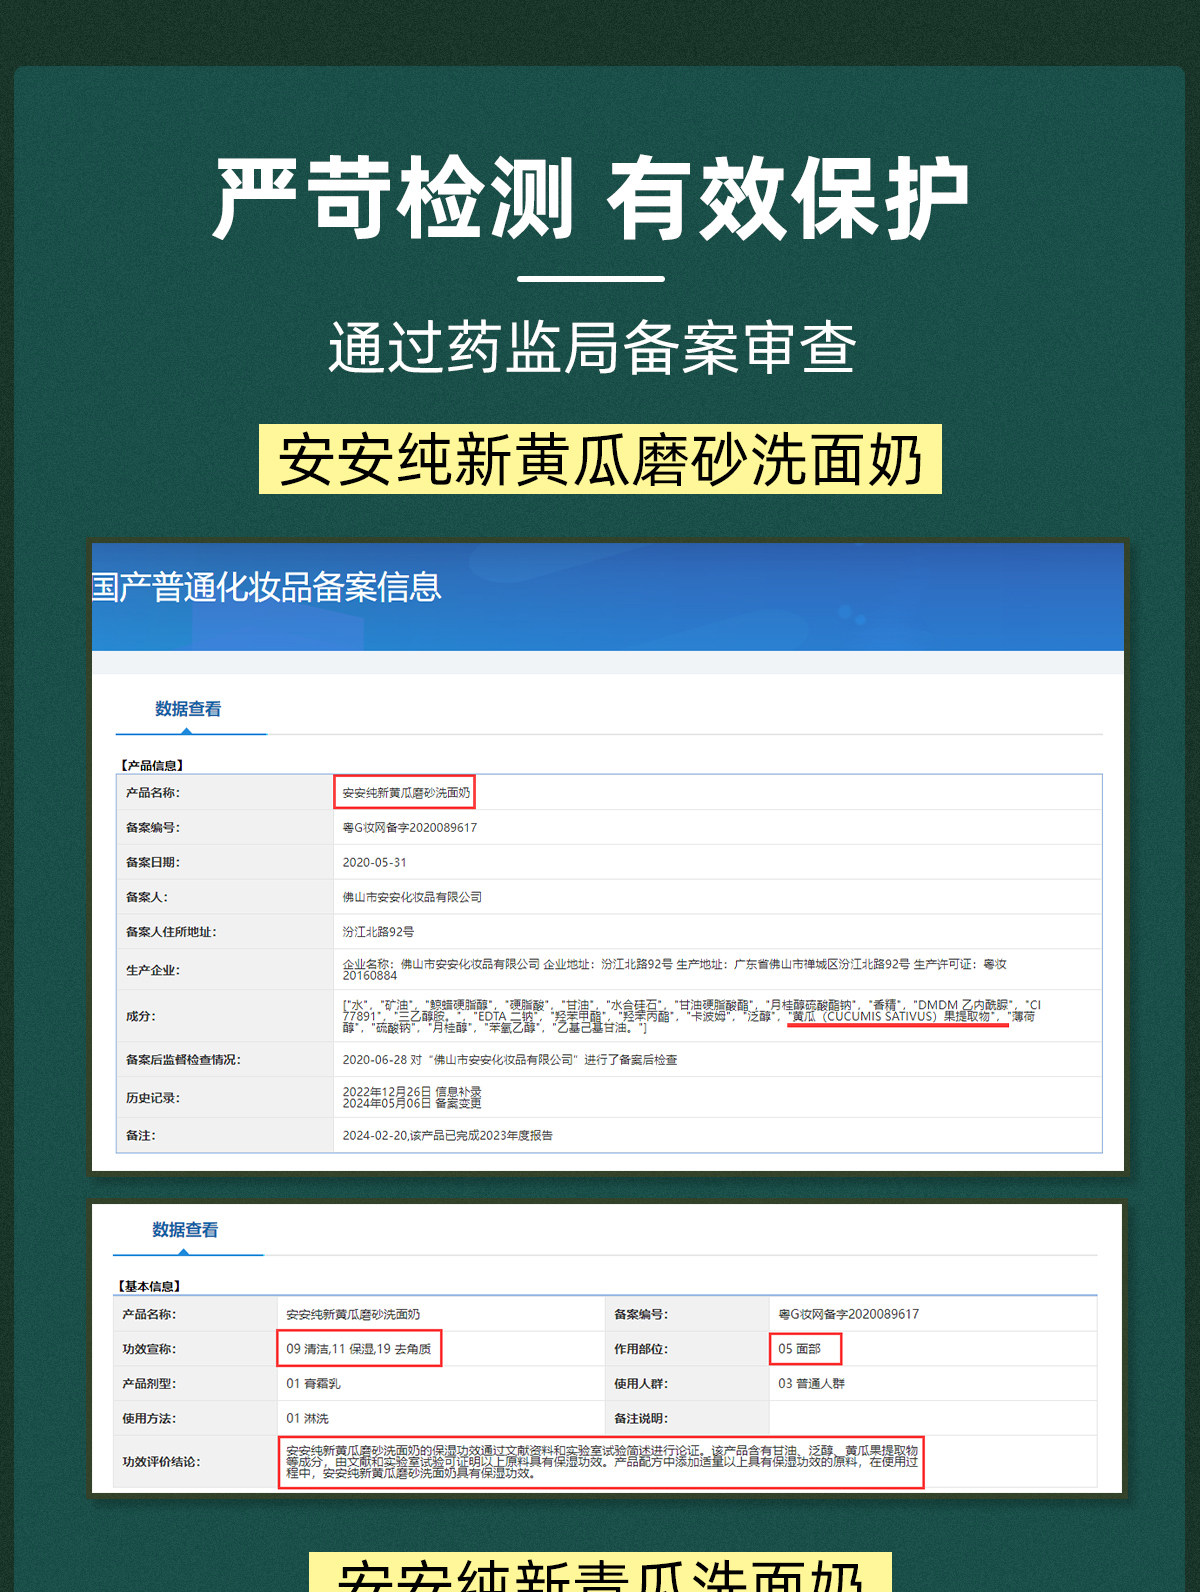The image size is (1200, 1592).
Task: Click the 备注 label
Action: [x=141, y=1136]
